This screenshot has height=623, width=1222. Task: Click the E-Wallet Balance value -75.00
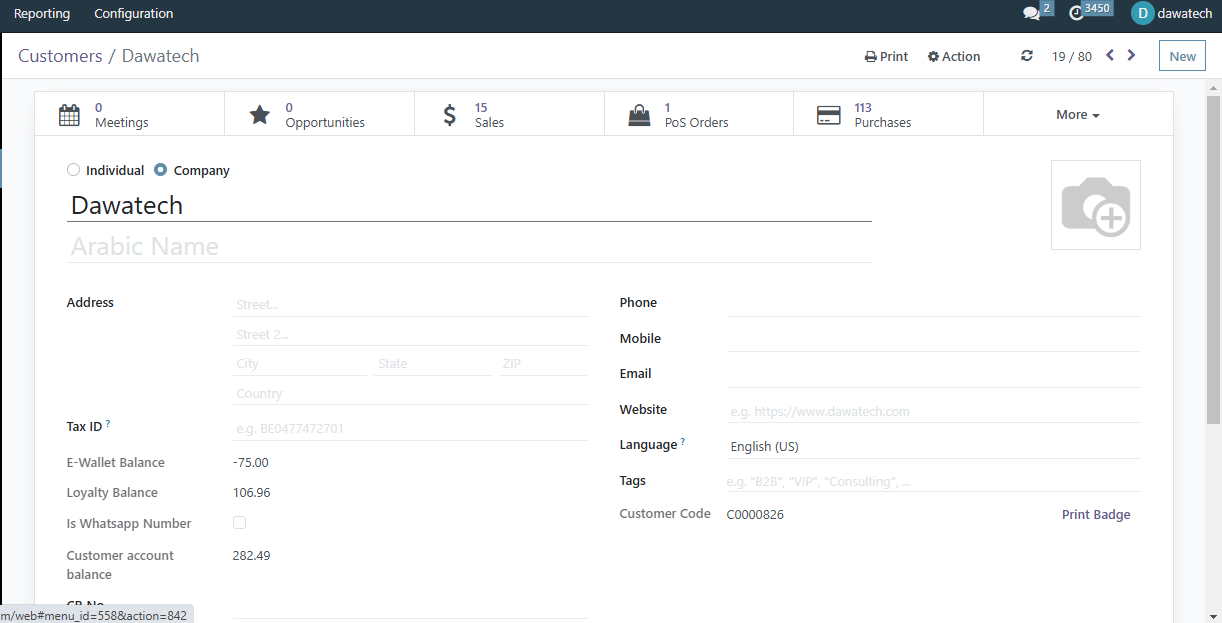coord(250,463)
